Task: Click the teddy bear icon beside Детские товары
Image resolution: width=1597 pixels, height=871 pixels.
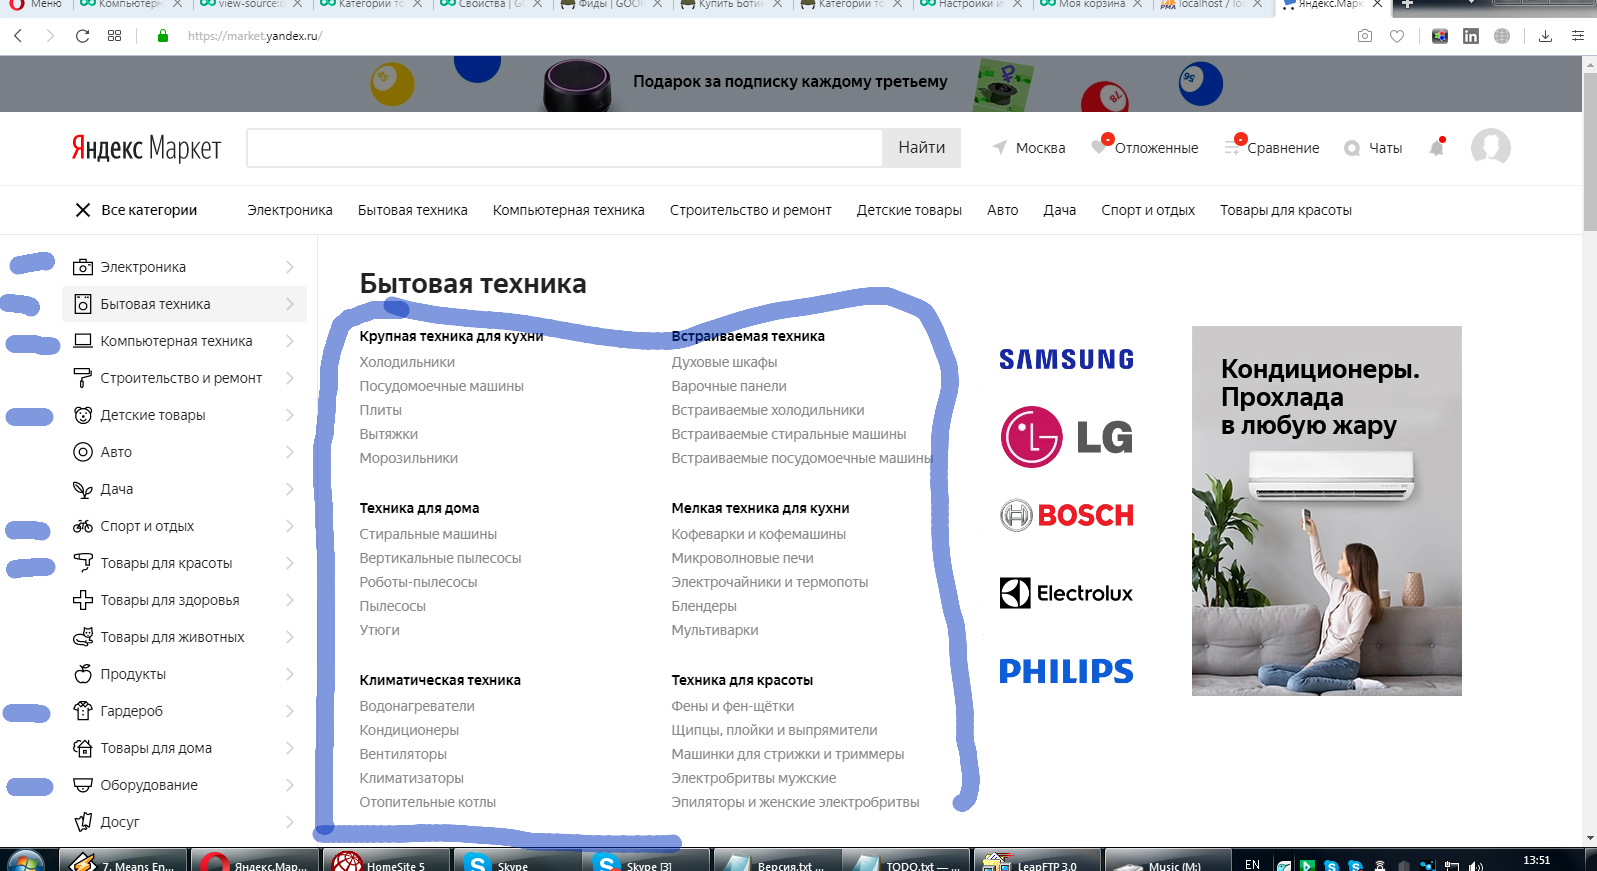Action: point(83,415)
